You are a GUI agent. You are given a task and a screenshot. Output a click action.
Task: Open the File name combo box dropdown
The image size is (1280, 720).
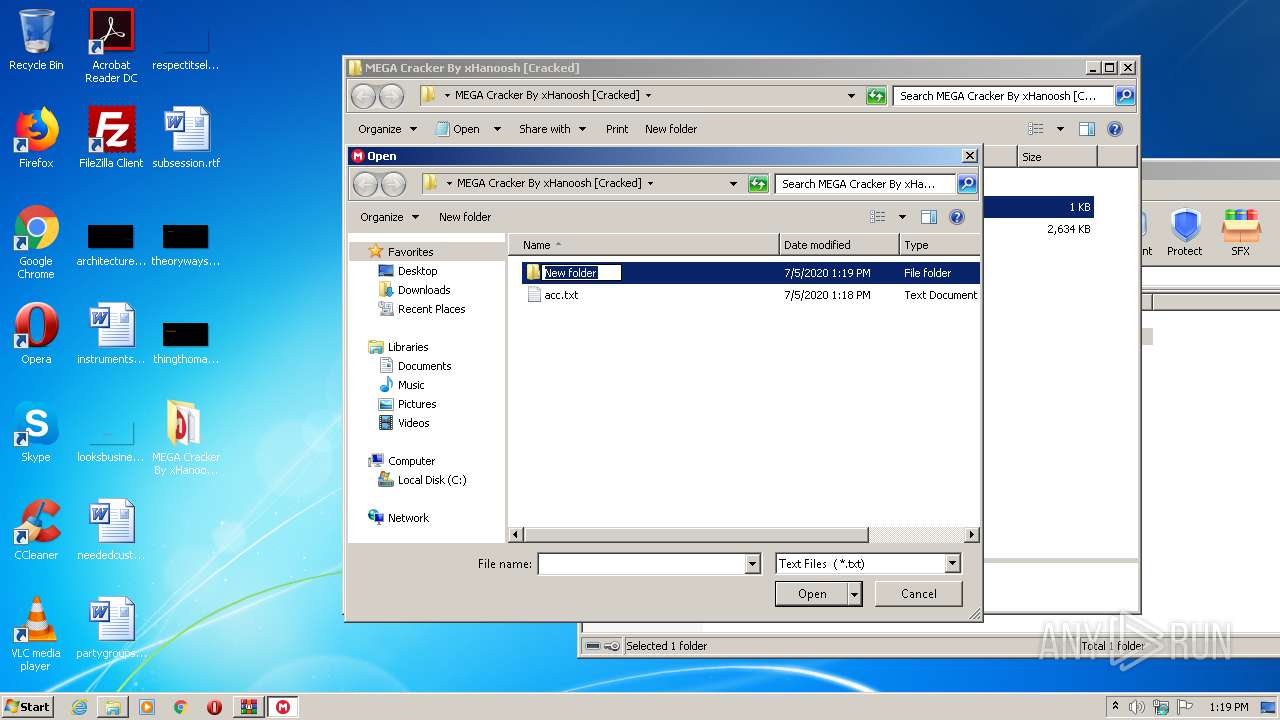[753, 564]
